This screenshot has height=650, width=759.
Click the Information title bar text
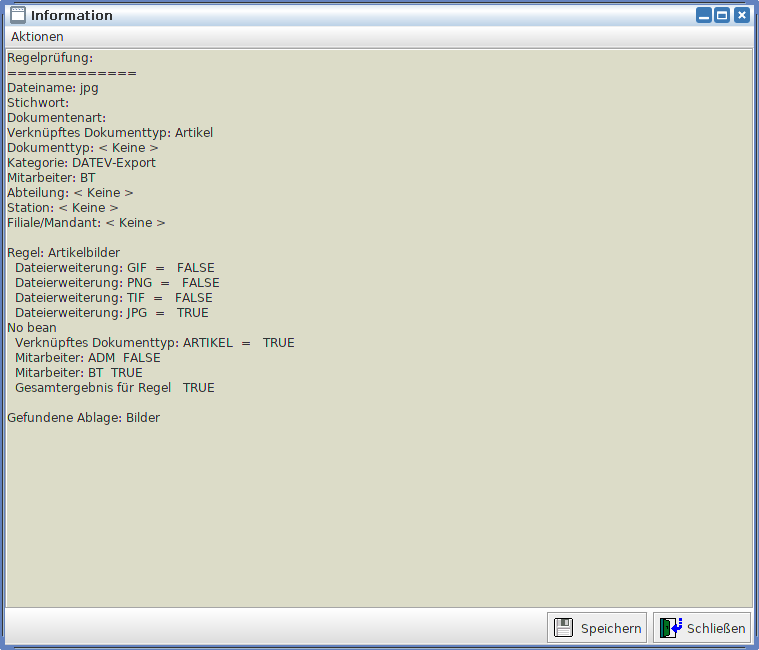pos(72,15)
